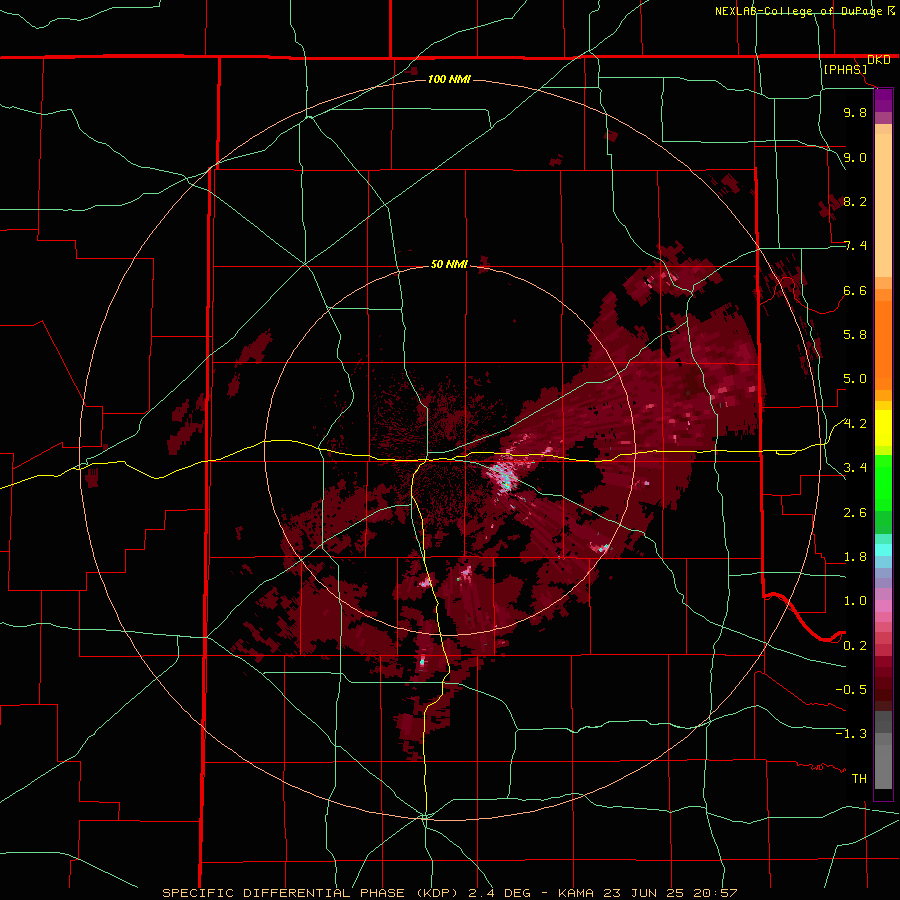
Task: Click the 23 JUN 25 date text
Action: click(643, 893)
